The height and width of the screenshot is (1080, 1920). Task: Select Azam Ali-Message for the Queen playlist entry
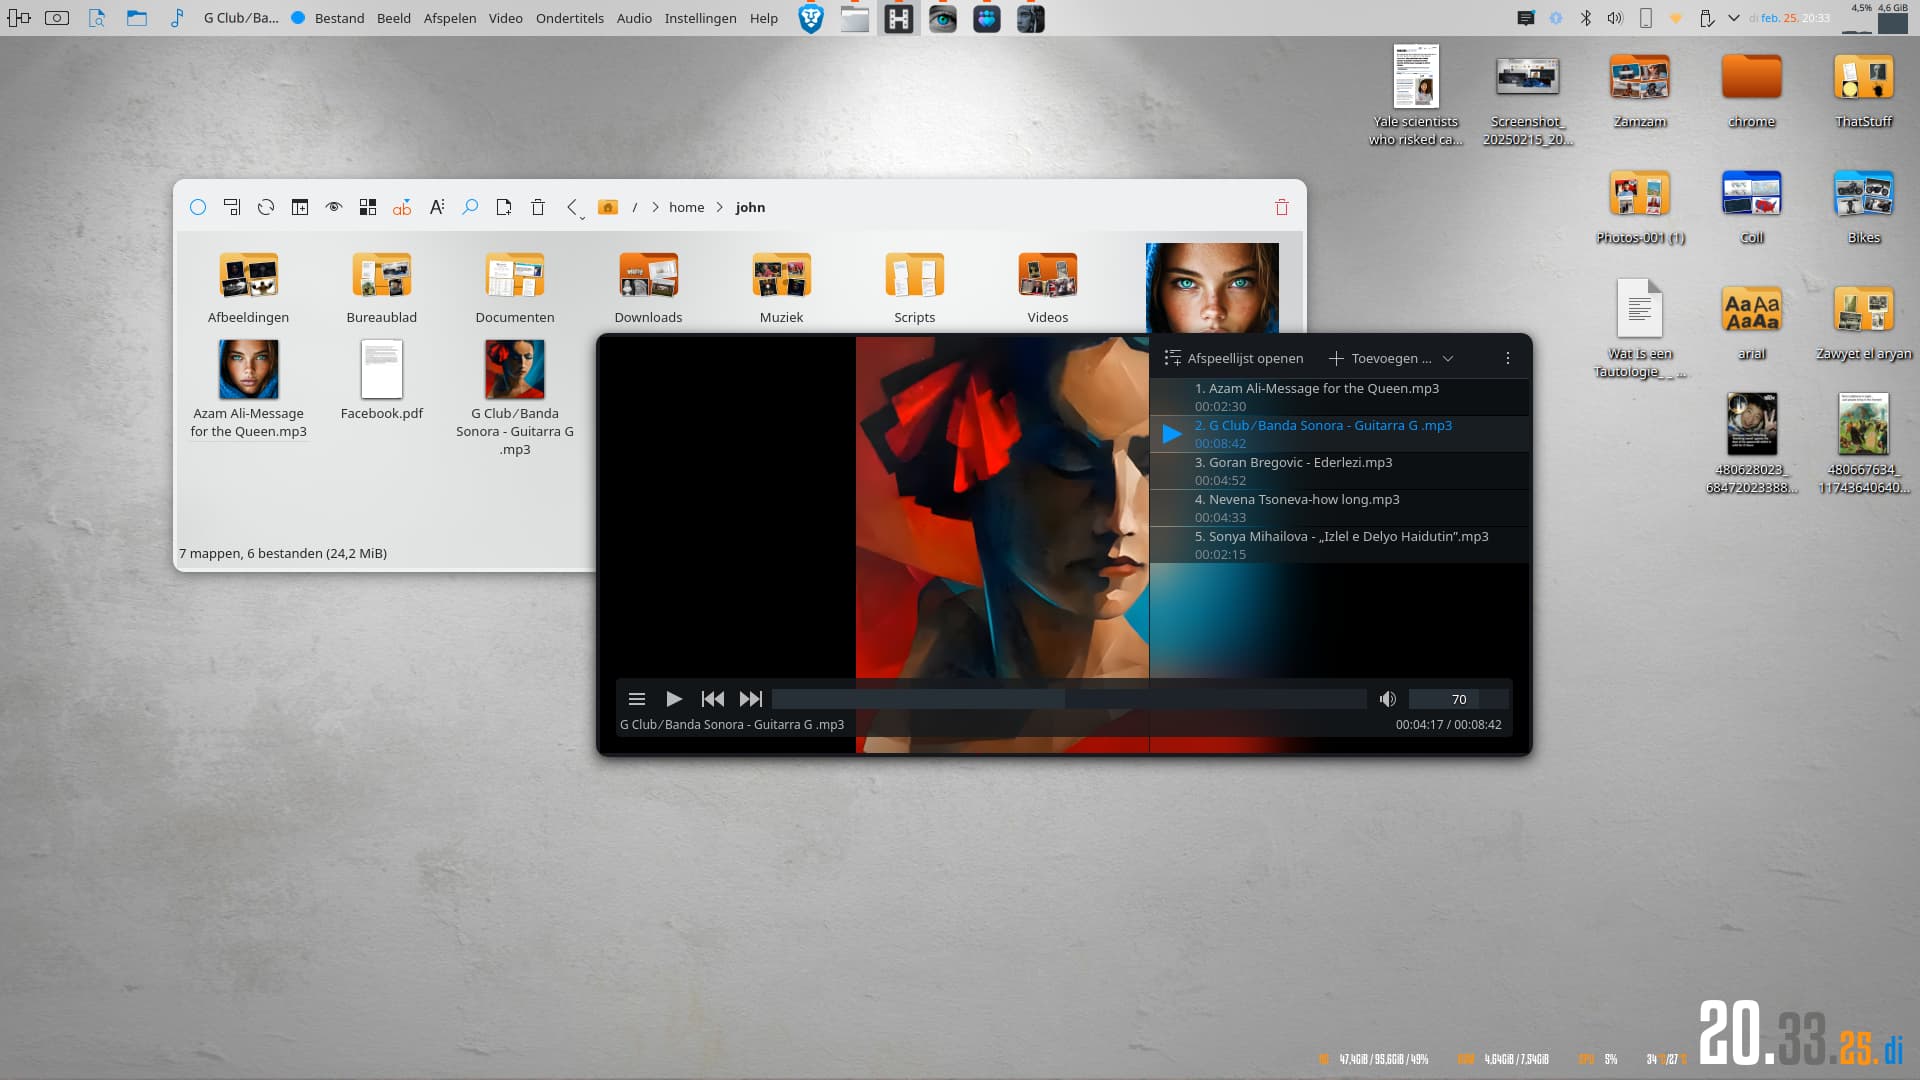pyautogui.click(x=1339, y=397)
